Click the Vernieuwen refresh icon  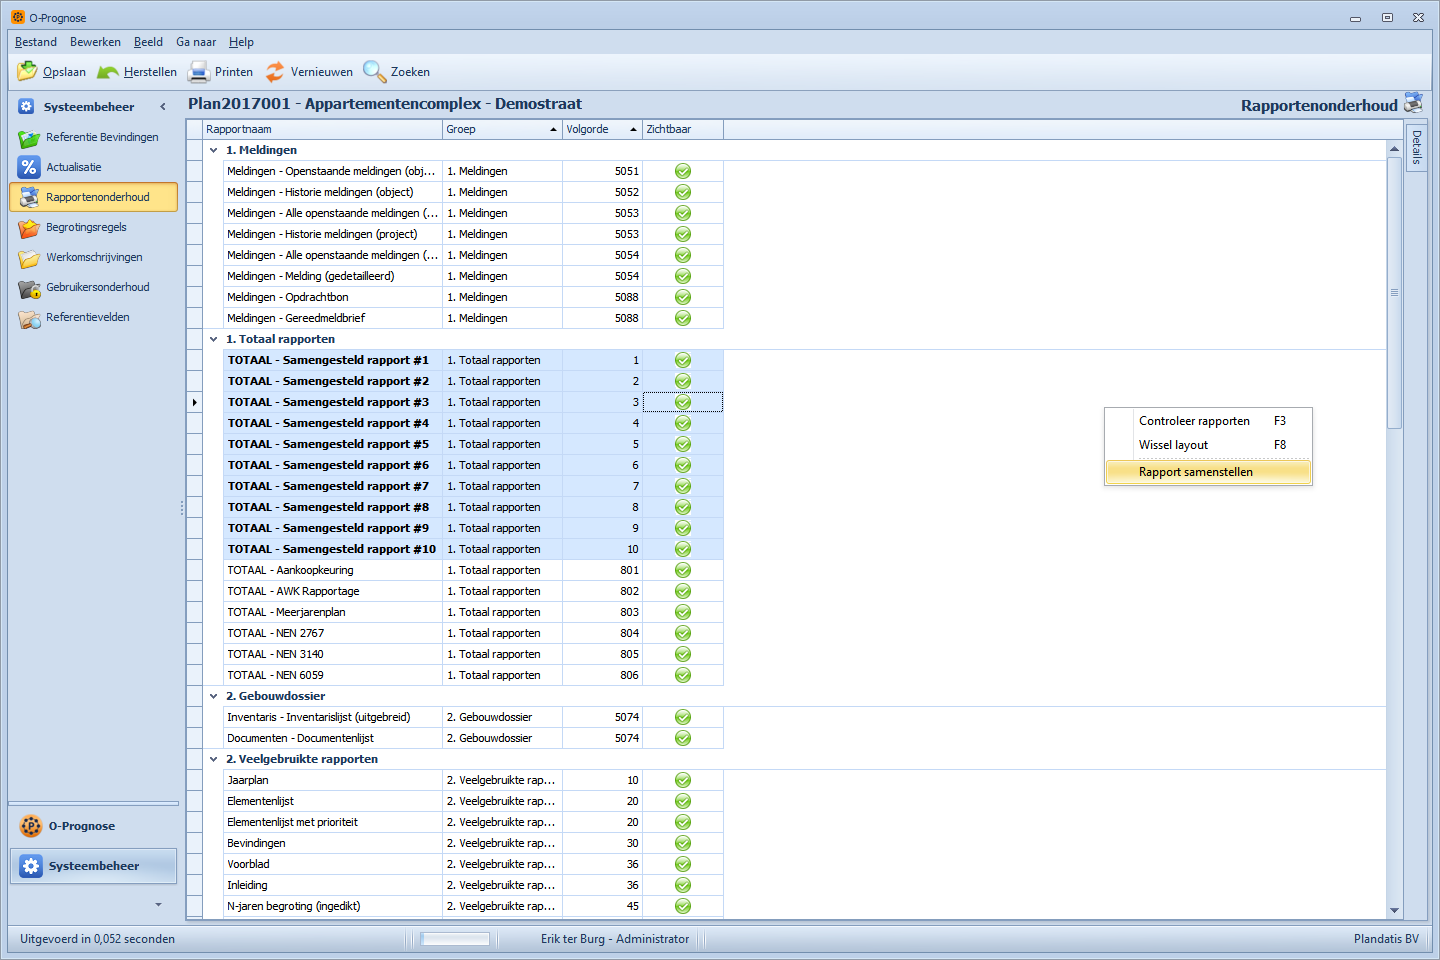(275, 72)
